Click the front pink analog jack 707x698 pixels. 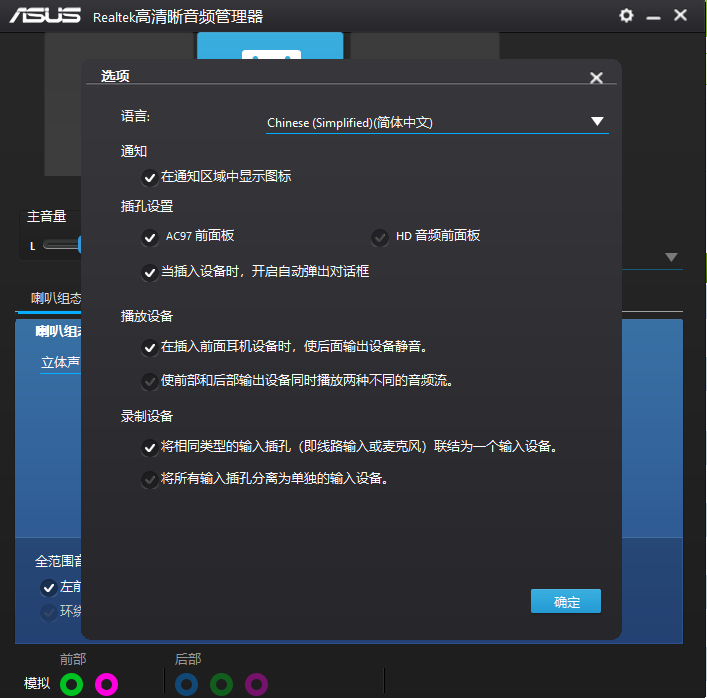[x=106, y=684]
